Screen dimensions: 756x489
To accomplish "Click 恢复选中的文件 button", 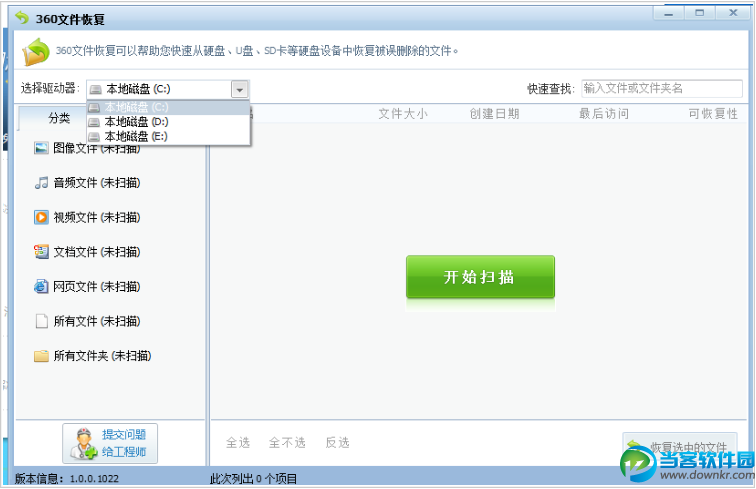I will pyautogui.click(x=680, y=447).
